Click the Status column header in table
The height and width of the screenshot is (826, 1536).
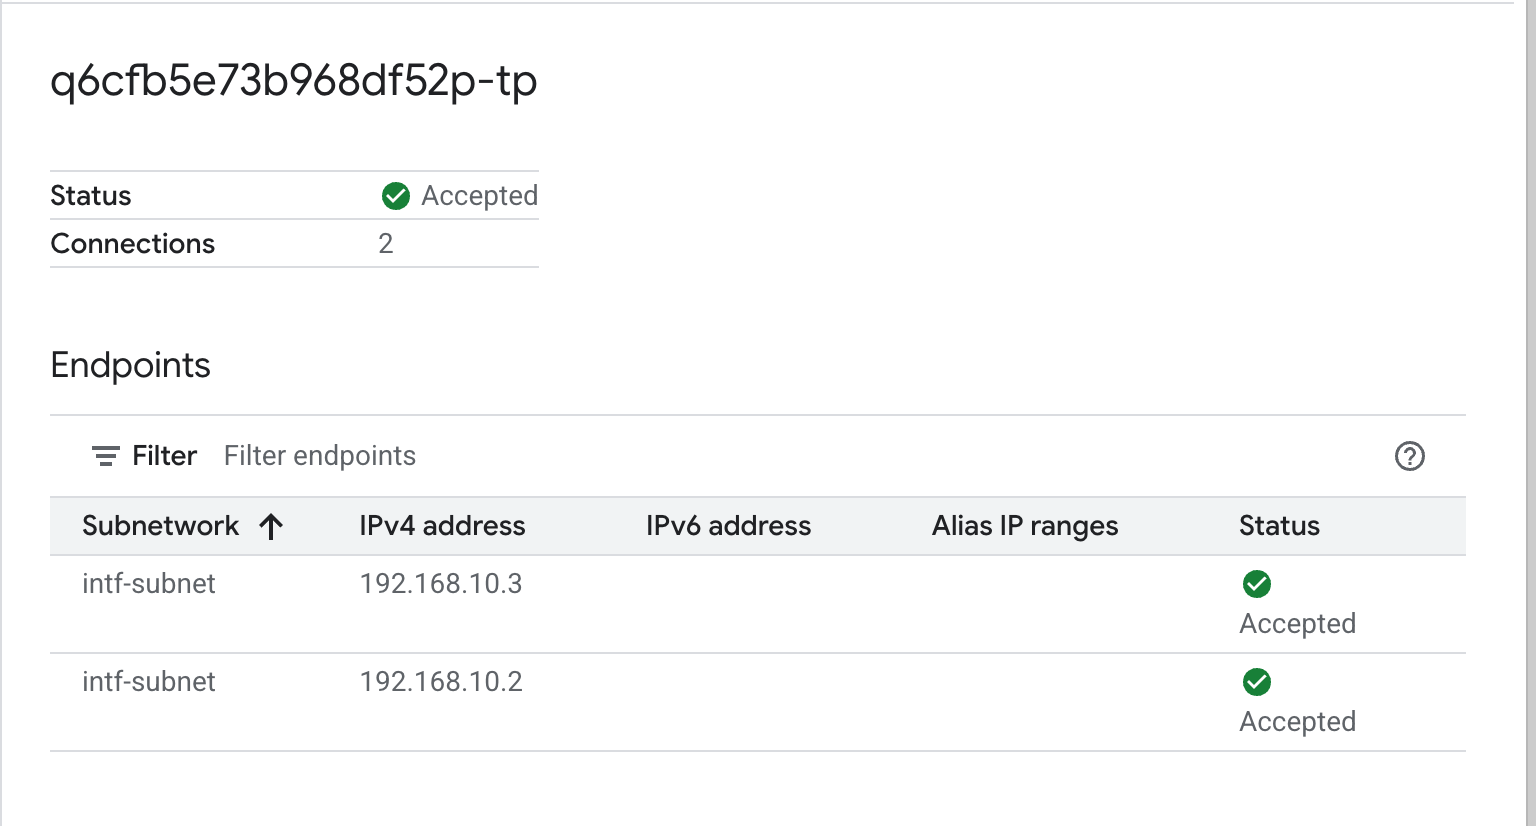pyautogui.click(x=1279, y=526)
